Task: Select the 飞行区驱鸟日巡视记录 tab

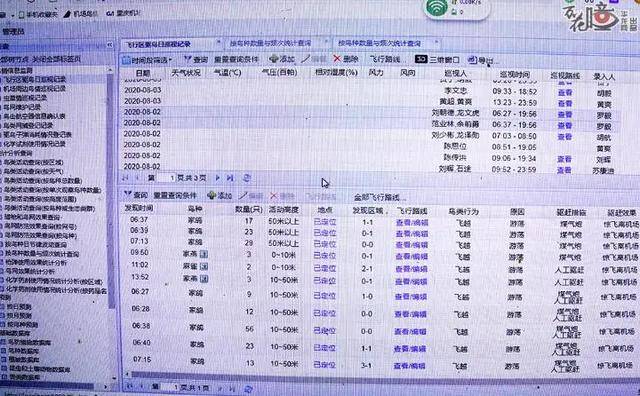Action: pos(158,44)
